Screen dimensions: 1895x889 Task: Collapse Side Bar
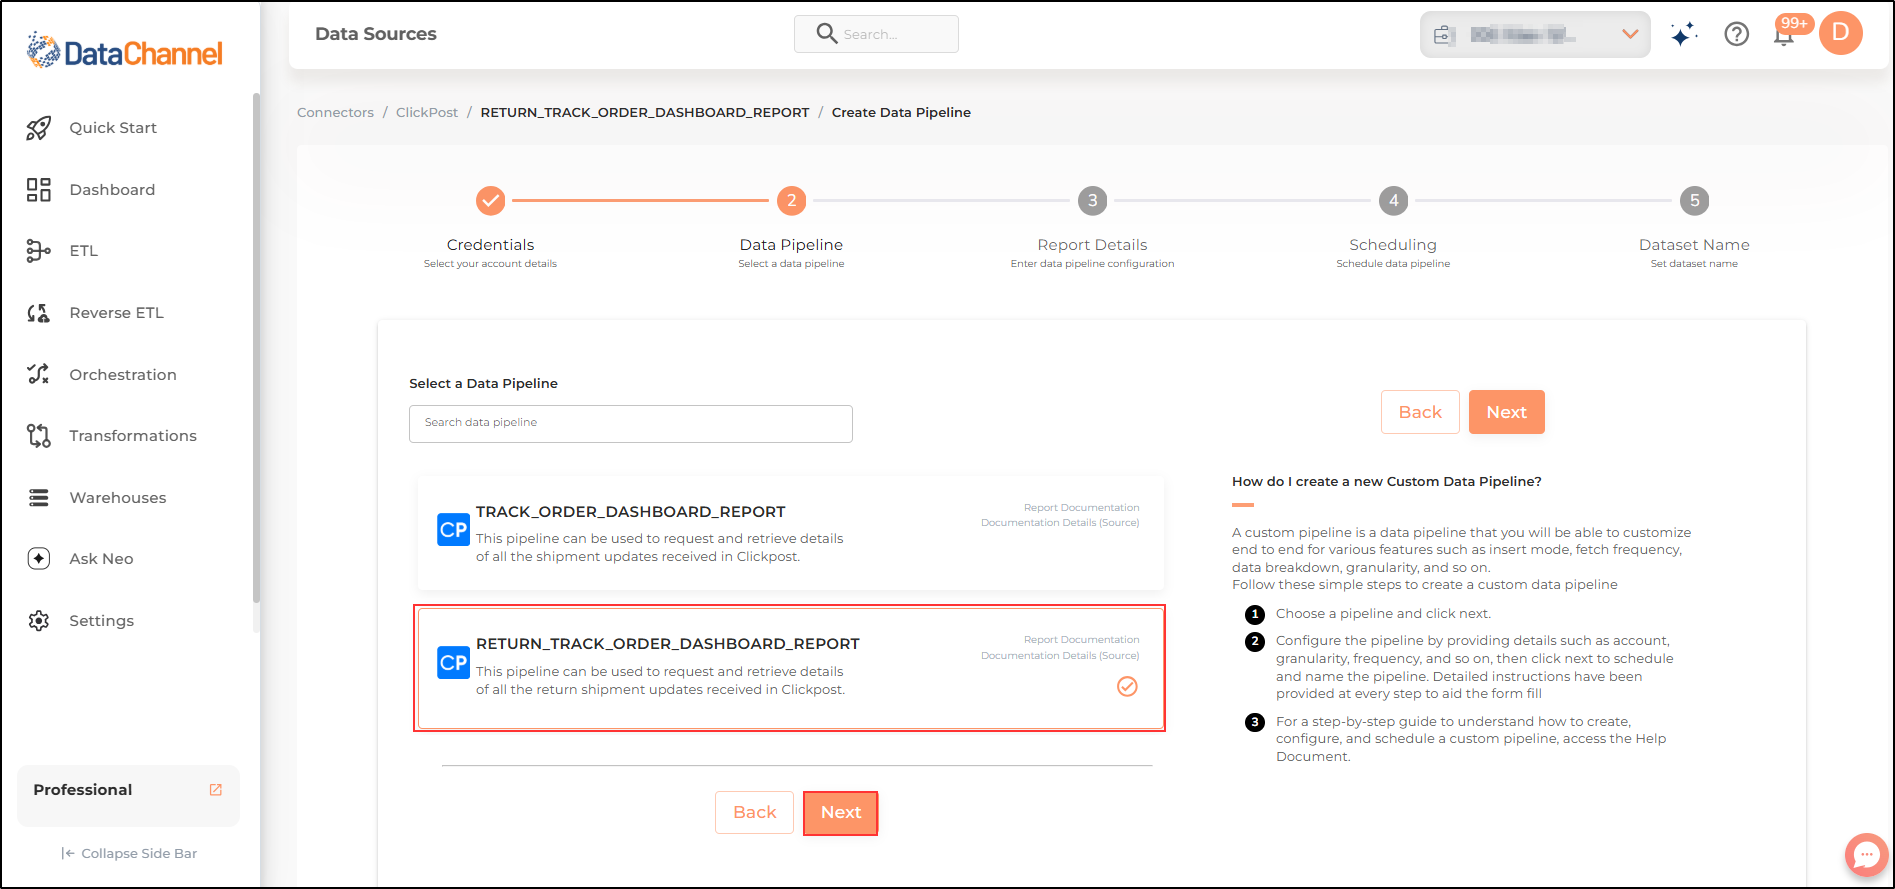129,853
